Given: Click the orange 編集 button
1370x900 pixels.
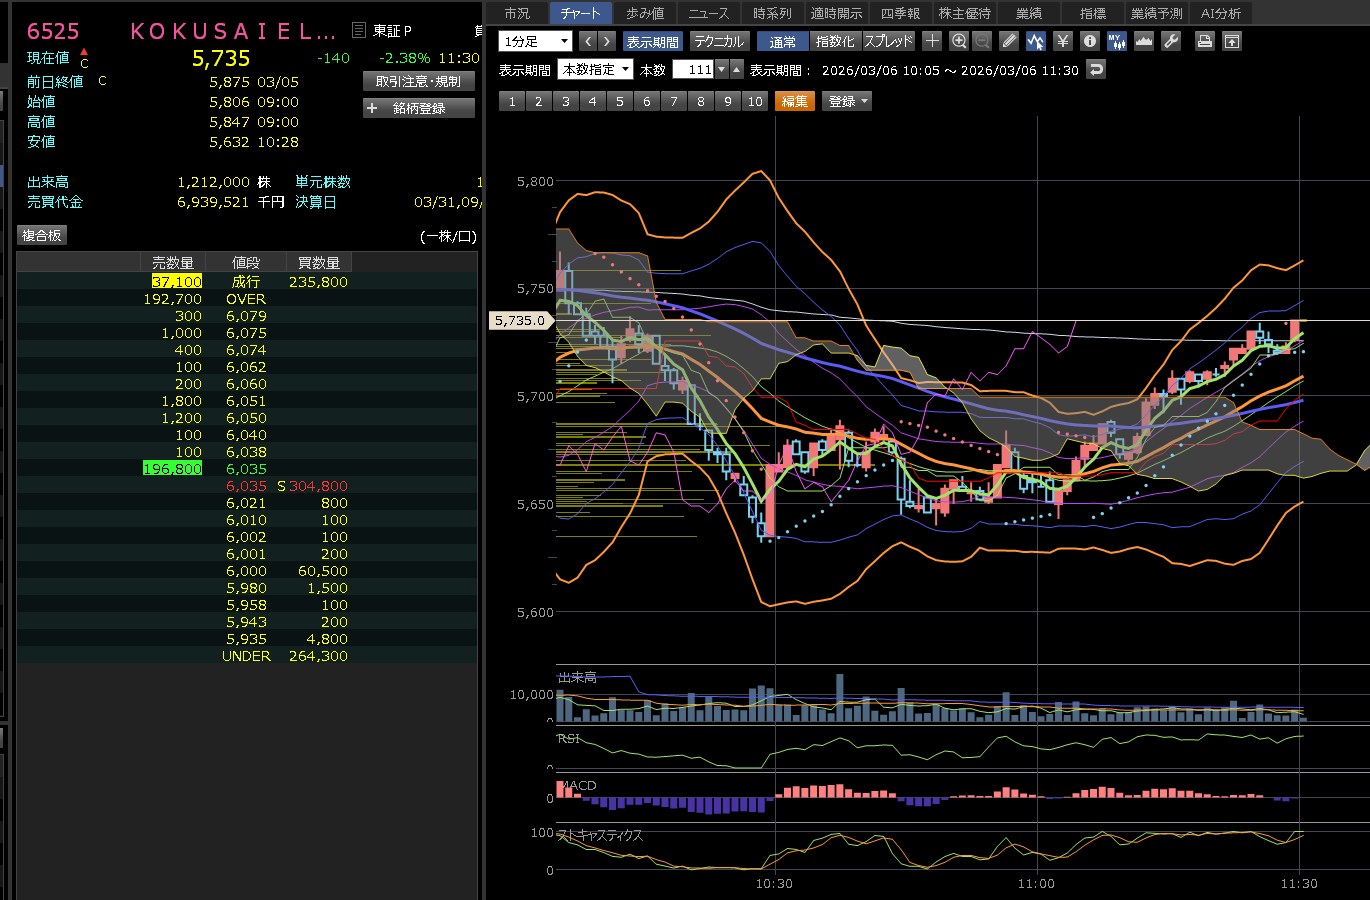Looking at the screenshot, I should click(795, 101).
